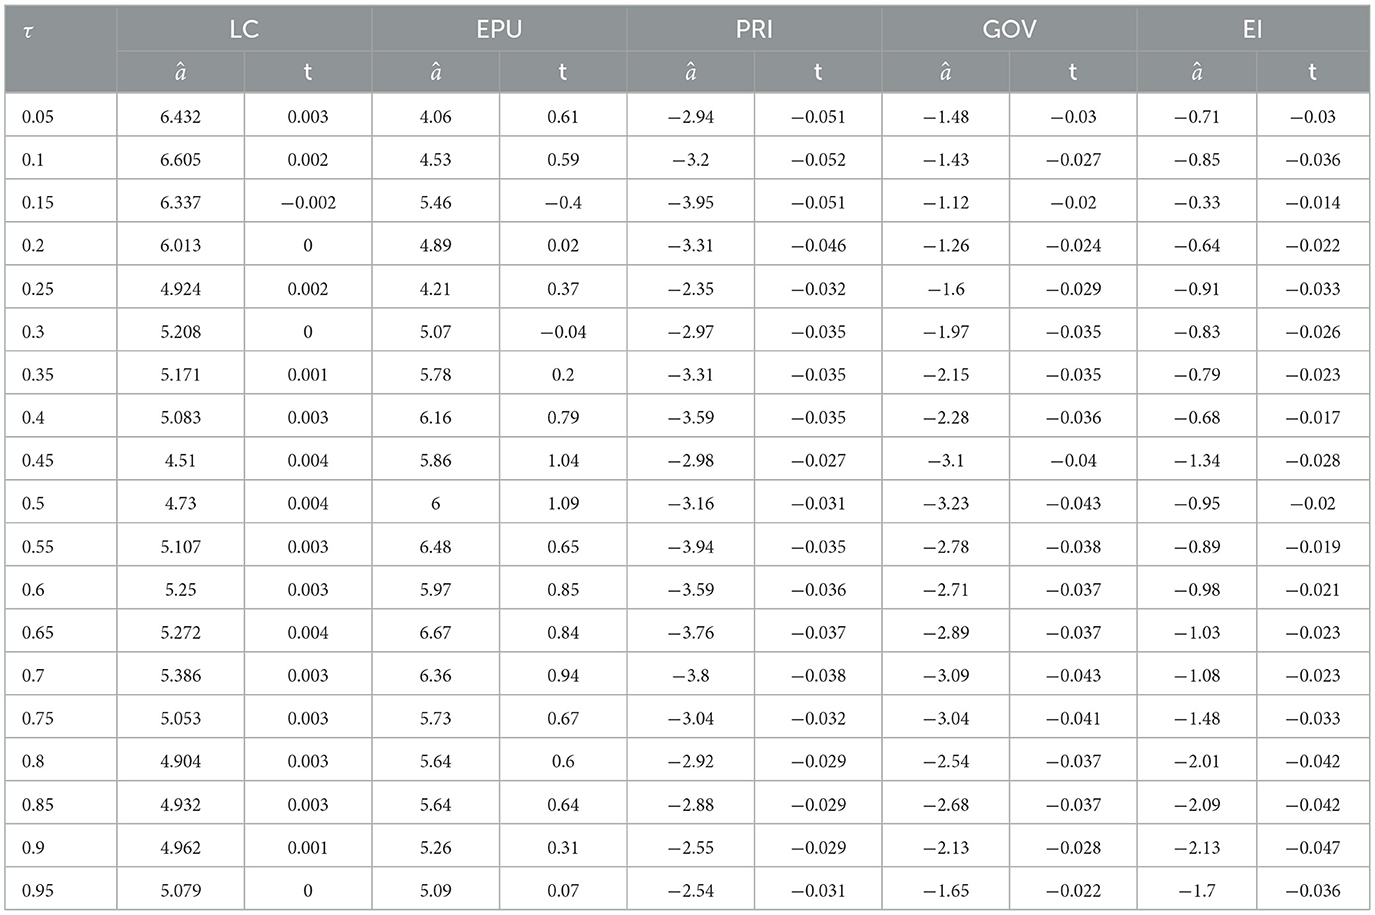Select the t subheader under LC
1375x915 pixels.
(308, 72)
